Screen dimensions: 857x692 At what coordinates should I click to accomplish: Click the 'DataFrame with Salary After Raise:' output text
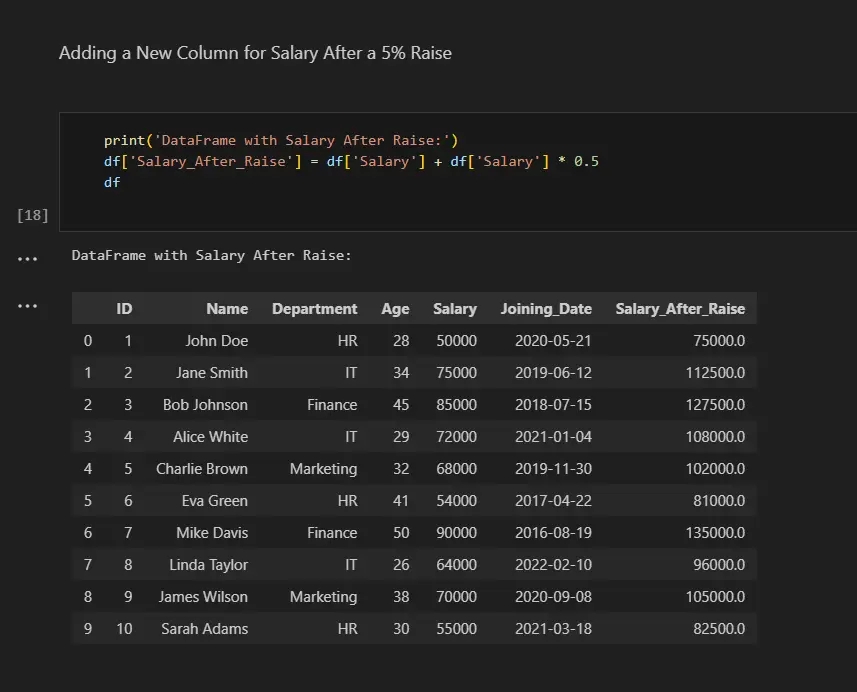click(212, 256)
